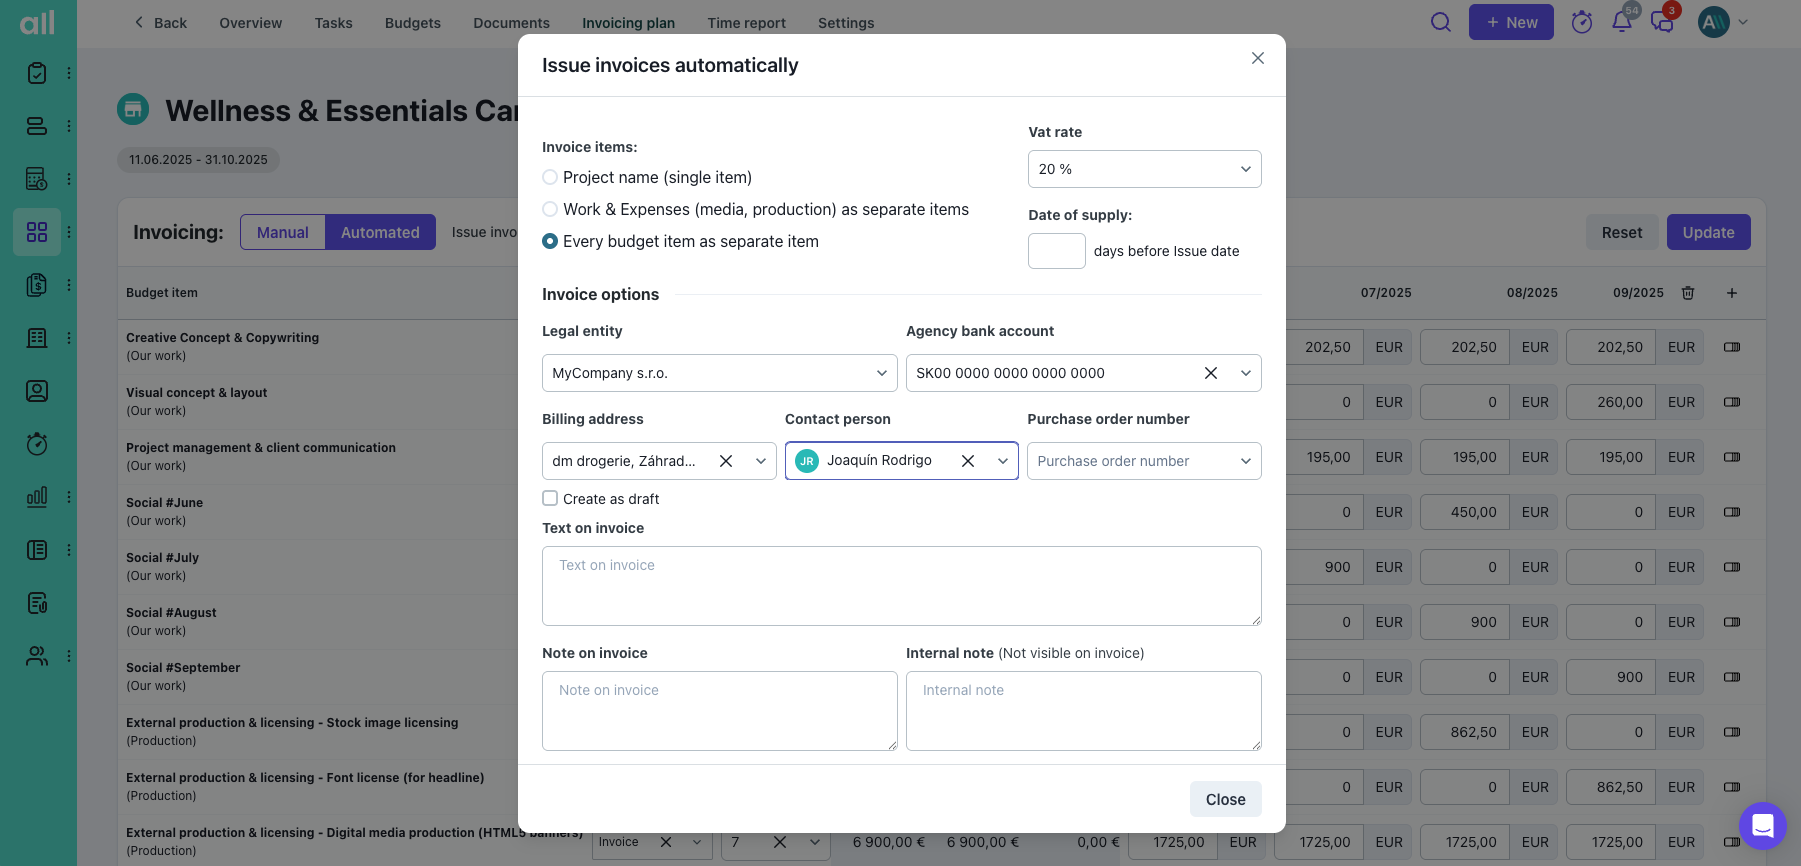Add a new month column with plus icon
Viewport: 1801px width, 866px height.
tap(1732, 293)
